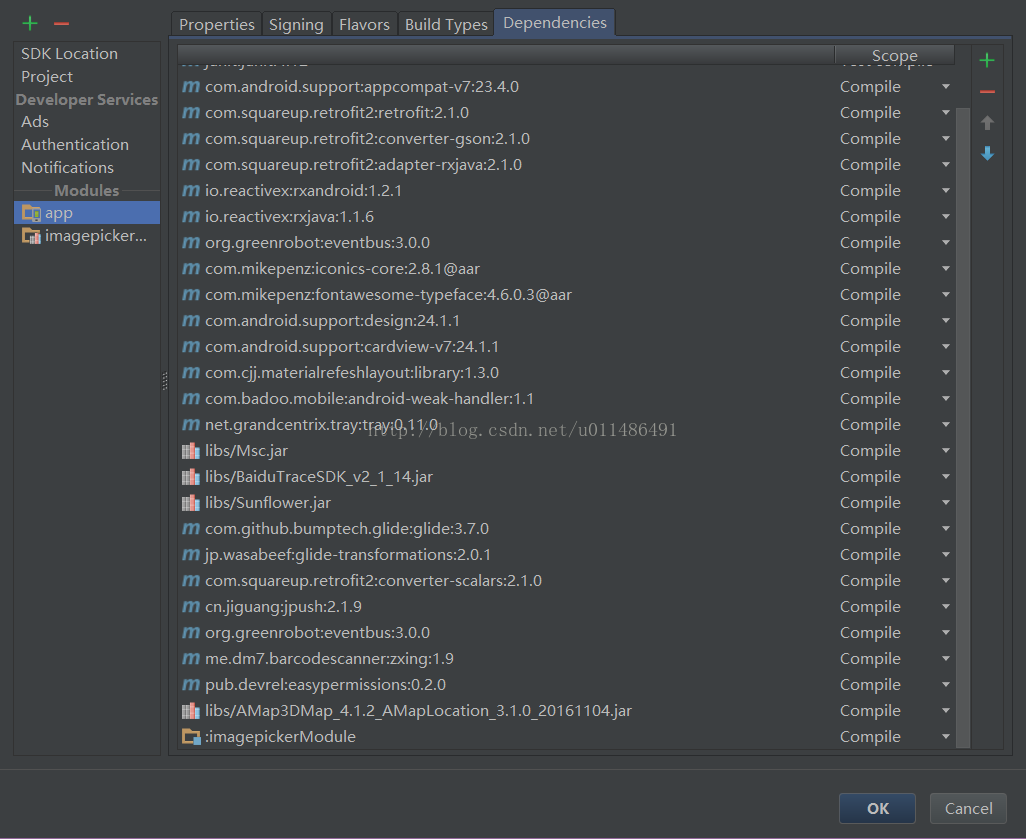1026x839 pixels.
Task: Click Maven icon for glide:3.7.0
Action: click(190, 528)
